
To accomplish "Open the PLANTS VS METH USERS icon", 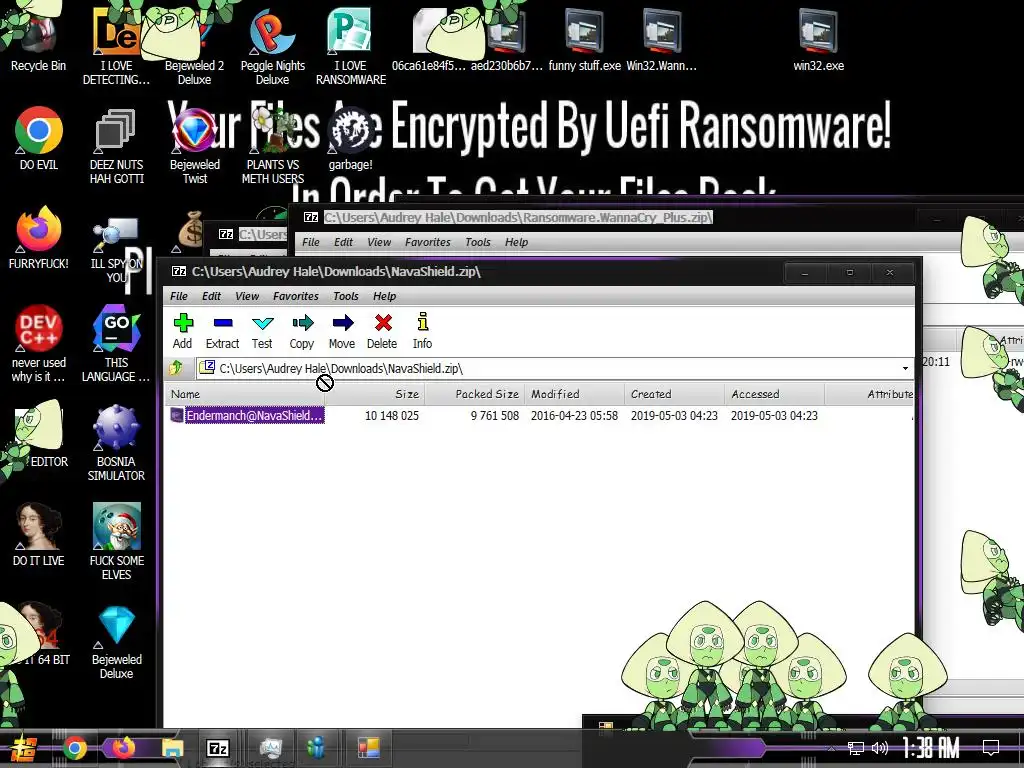I will pos(272,146).
